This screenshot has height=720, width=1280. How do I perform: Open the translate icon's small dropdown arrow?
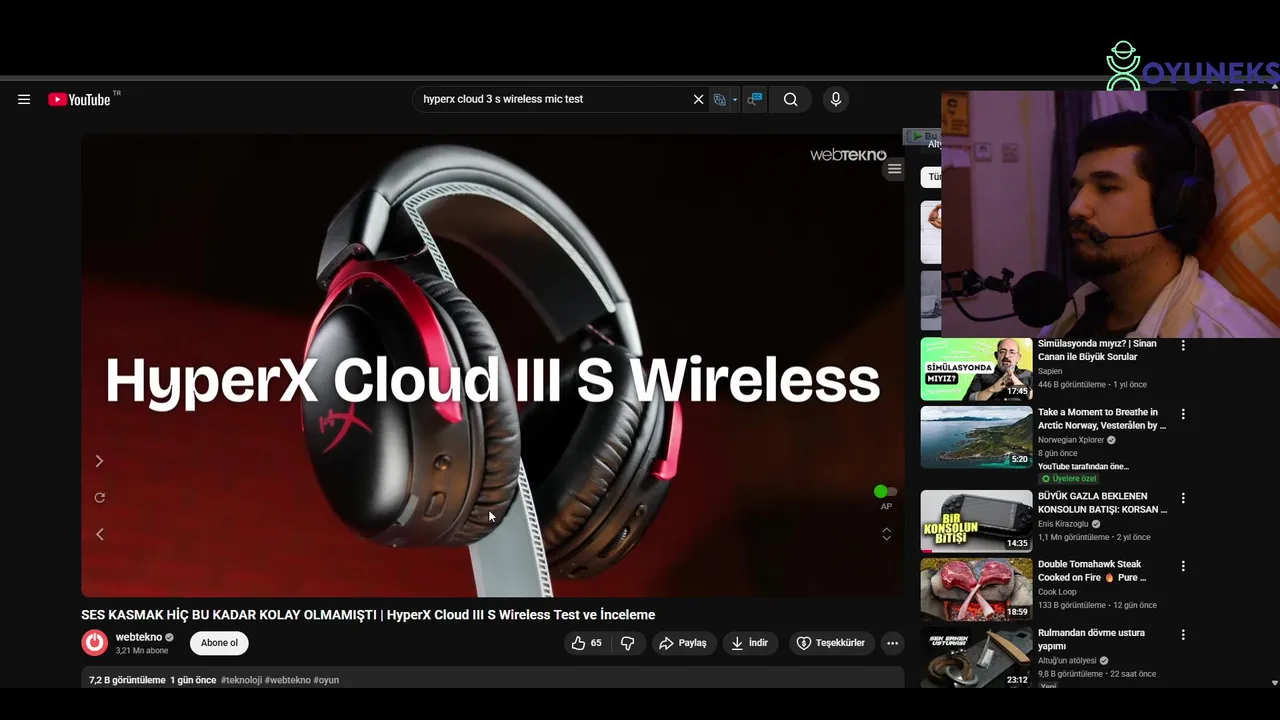pyautogui.click(x=735, y=99)
